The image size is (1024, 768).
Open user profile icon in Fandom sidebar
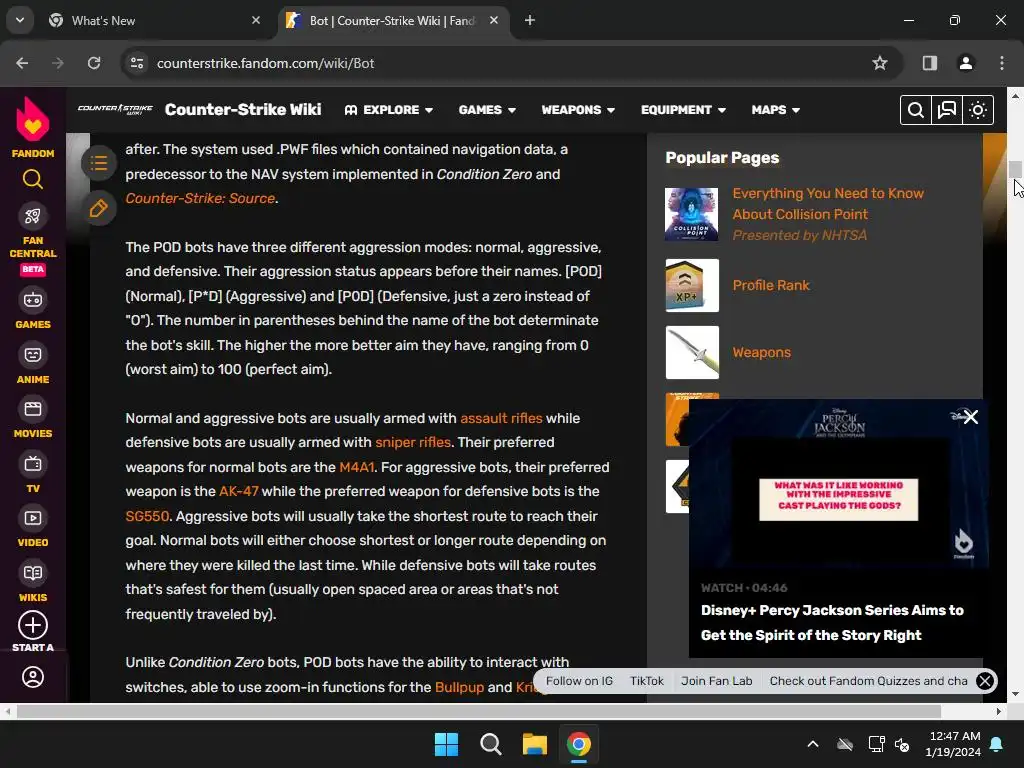[x=33, y=677]
